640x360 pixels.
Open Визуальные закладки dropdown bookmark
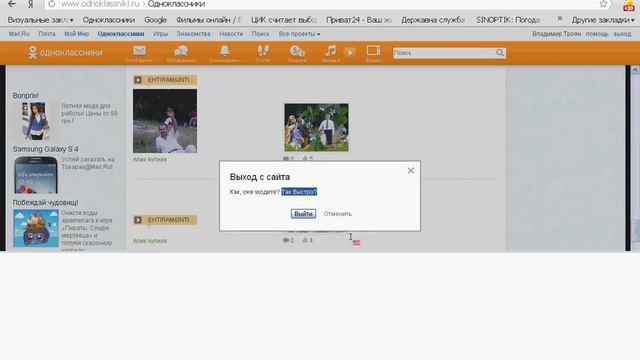click(40, 20)
